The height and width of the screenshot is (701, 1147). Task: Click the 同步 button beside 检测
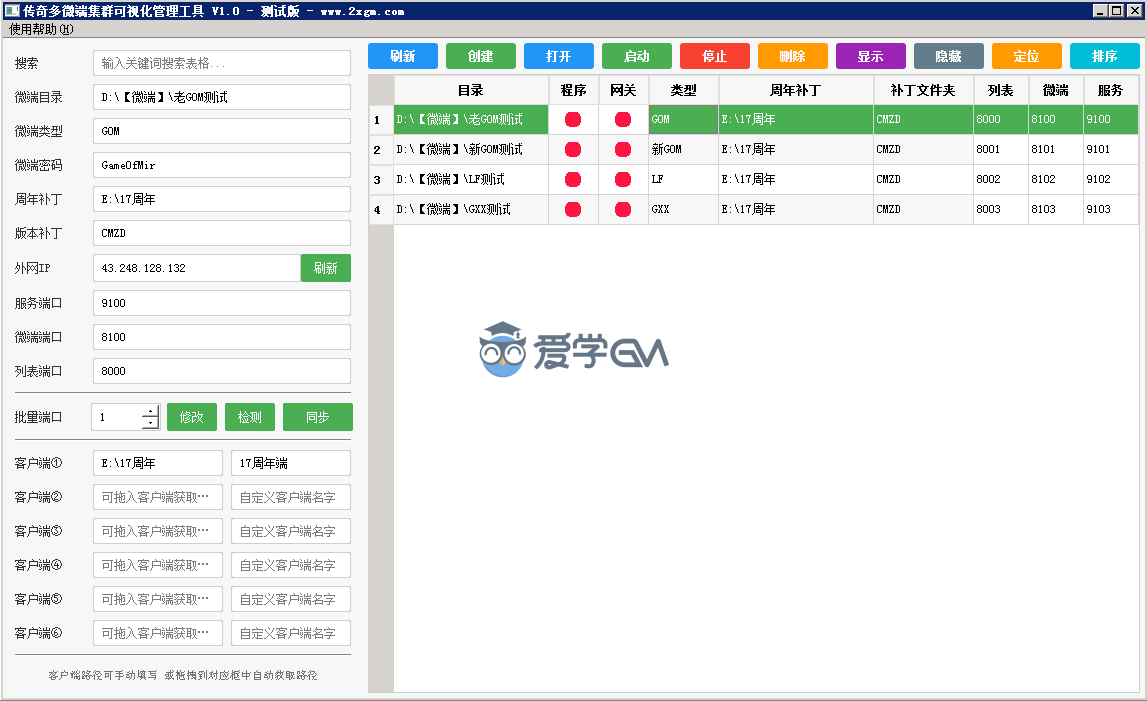[x=317, y=417]
